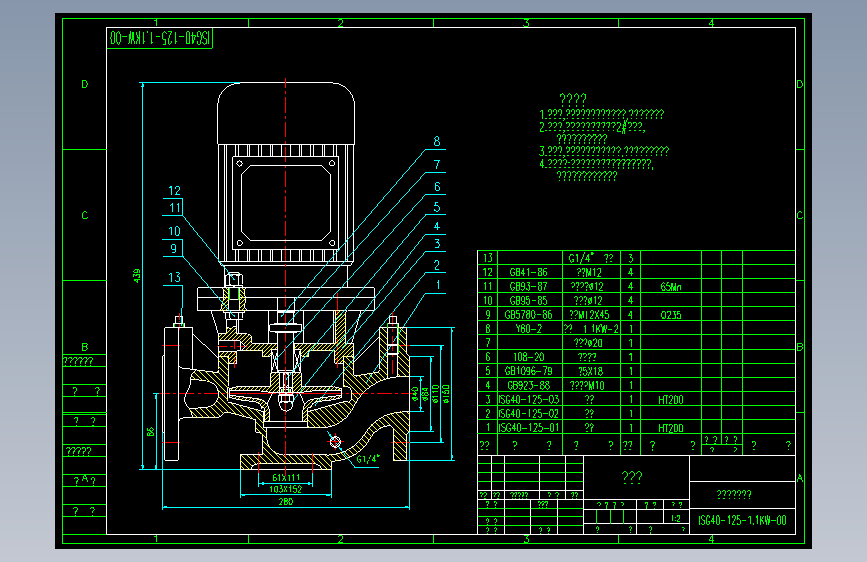Click the GB1096-79 cell in parts list

[x=528, y=371]
